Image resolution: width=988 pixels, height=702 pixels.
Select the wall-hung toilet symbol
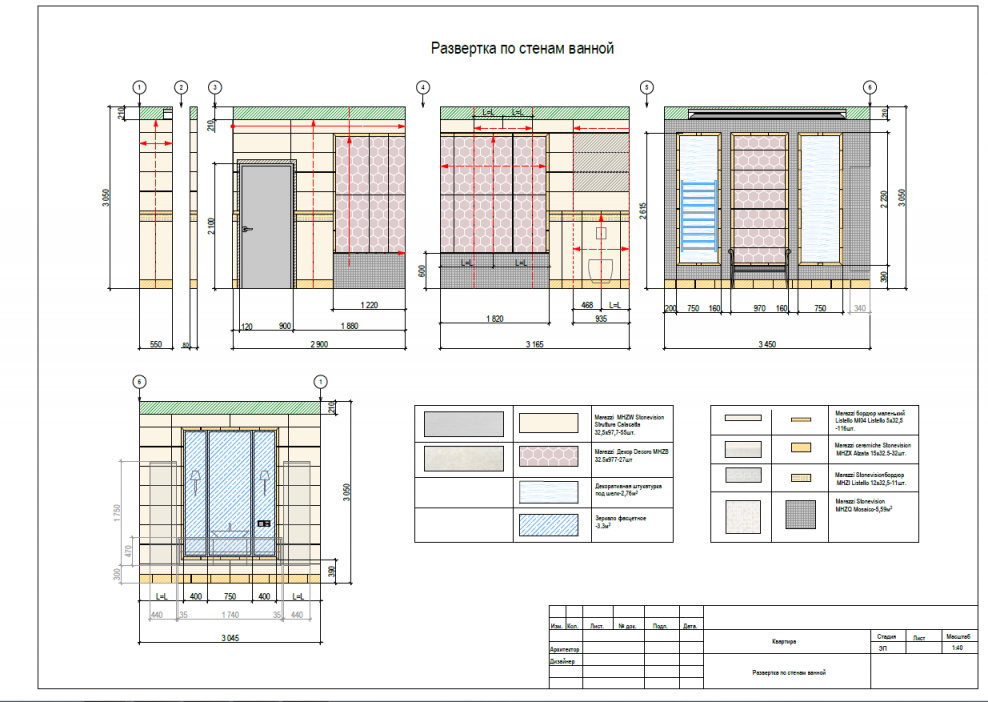(602, 269)
